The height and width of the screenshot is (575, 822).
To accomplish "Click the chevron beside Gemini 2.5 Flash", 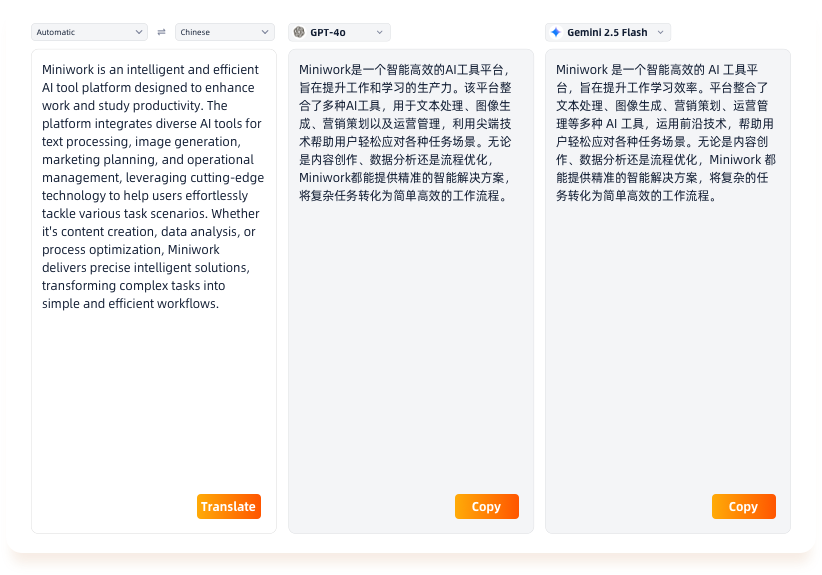I will pyautogui.click(x=661, y=32).
